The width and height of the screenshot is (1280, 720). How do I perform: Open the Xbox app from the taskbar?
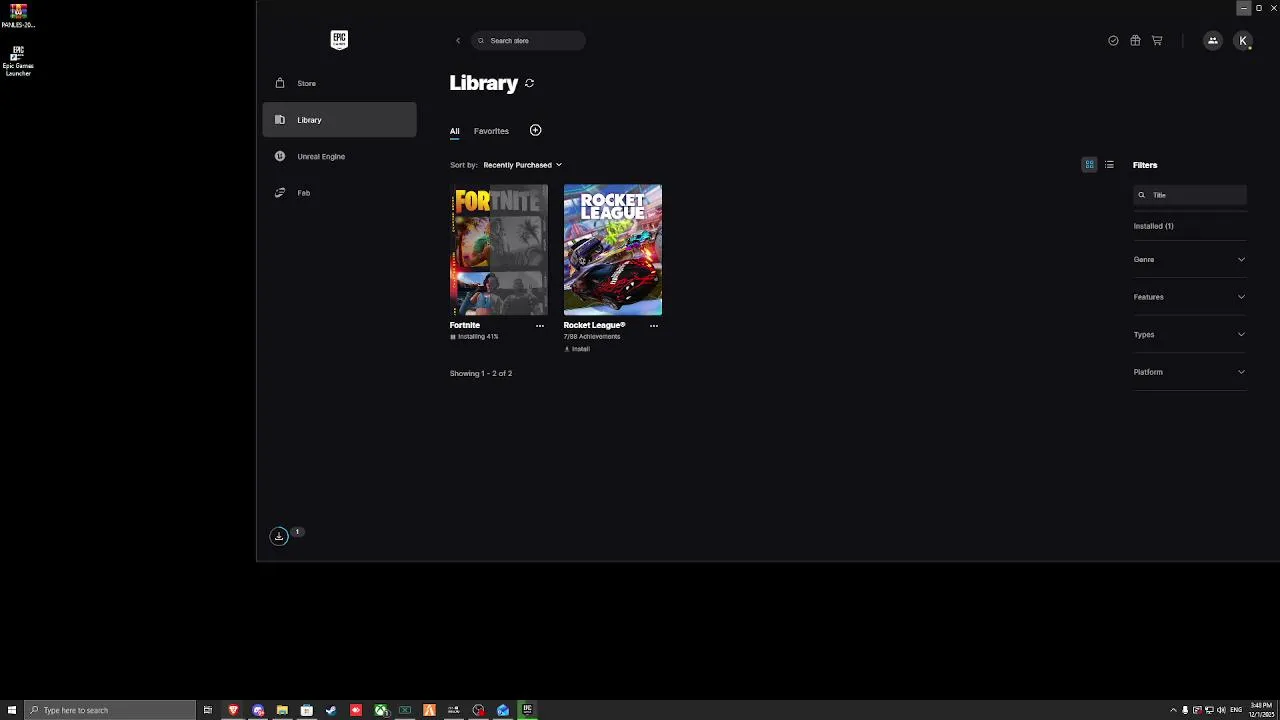tap(381, 710)
